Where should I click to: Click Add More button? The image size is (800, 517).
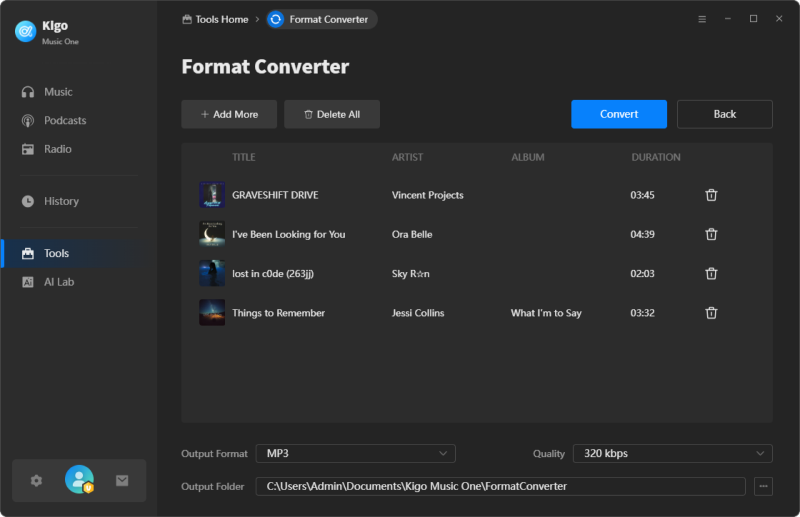[x=229, y=114]
